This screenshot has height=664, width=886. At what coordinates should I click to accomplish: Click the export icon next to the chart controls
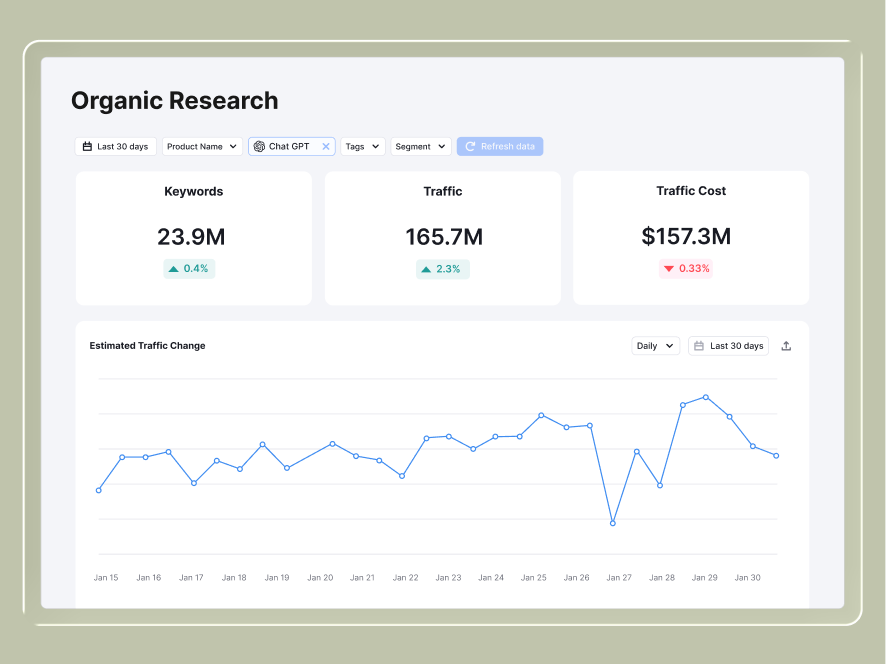pyautogui.click(x=786, y=345)
